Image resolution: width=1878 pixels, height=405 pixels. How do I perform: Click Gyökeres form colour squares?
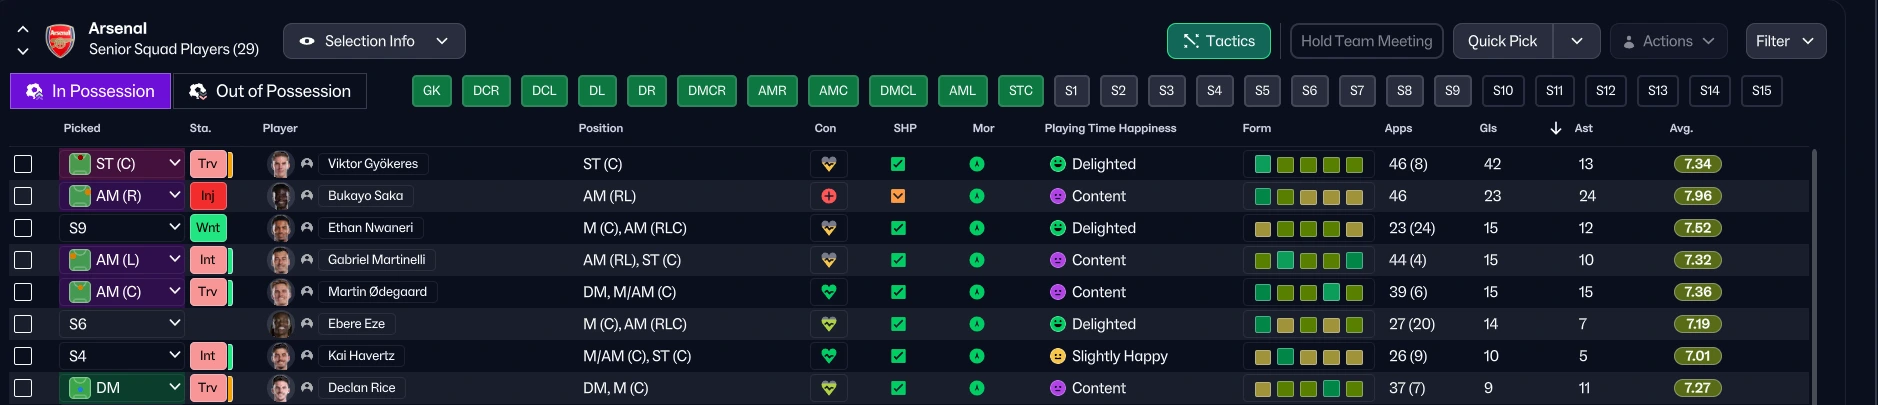1308,164
